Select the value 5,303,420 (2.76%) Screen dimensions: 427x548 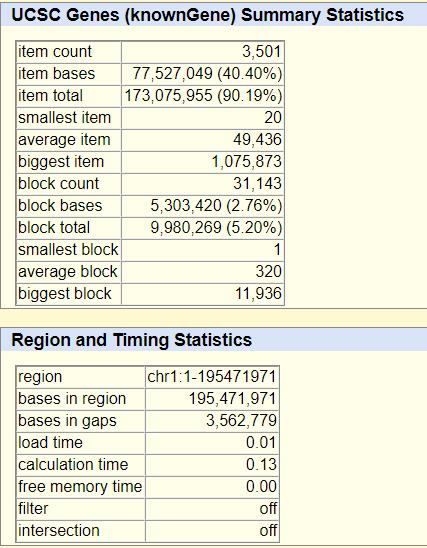coord(216,206)
